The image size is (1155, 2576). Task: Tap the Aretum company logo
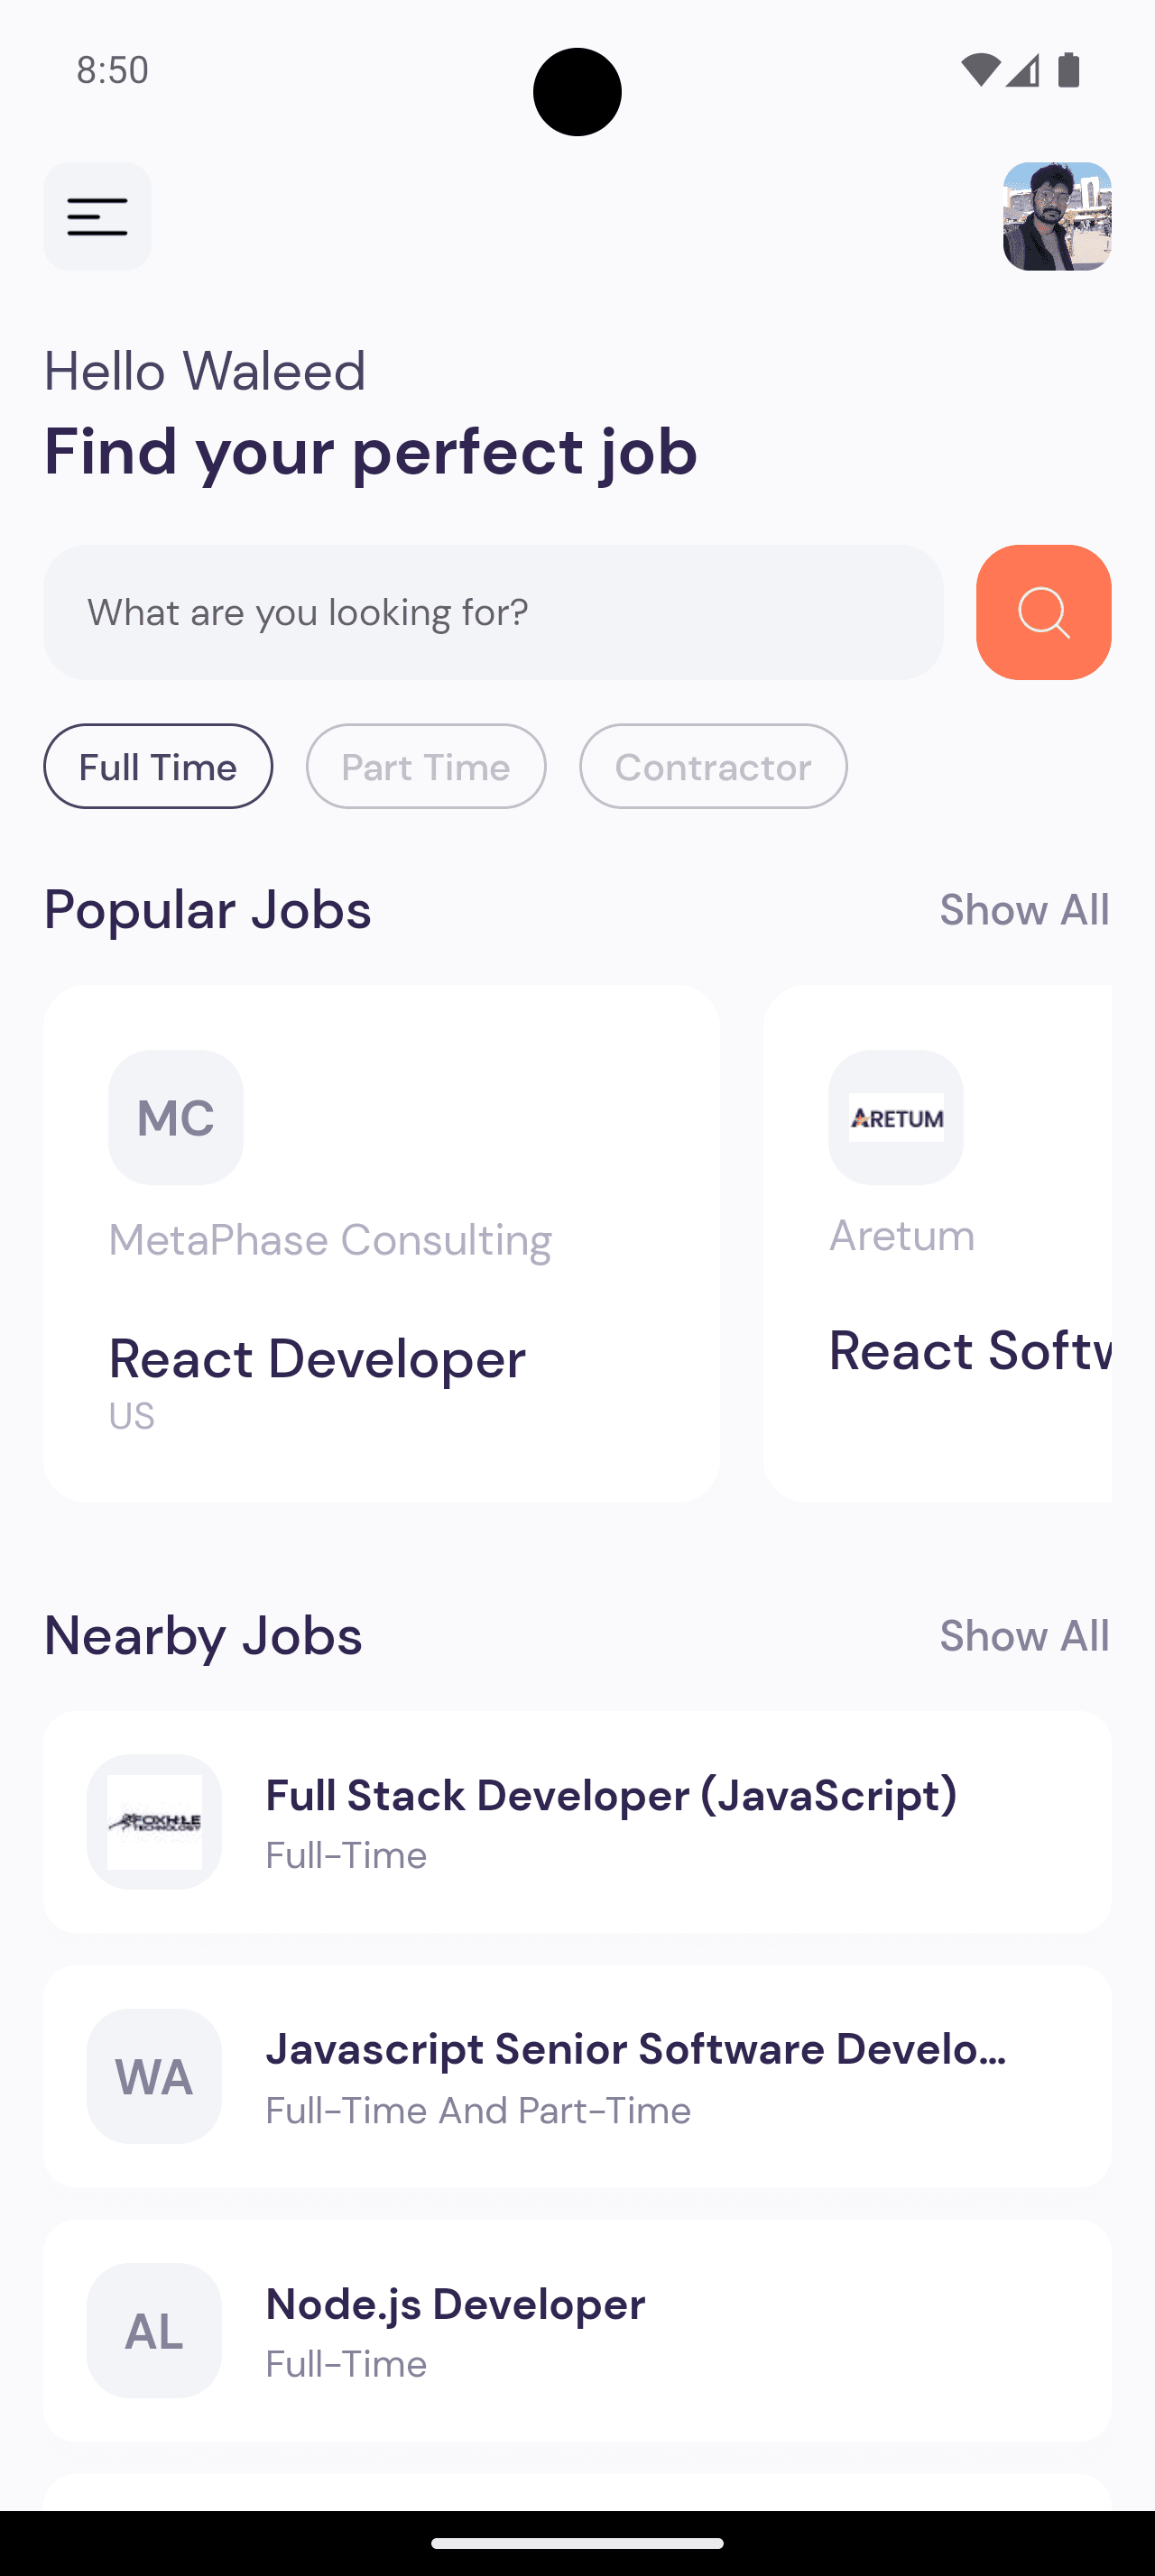coord(896,1117)
